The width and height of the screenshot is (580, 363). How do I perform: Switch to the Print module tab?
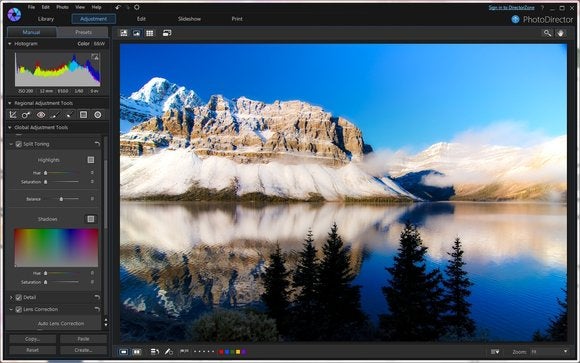pyautogui.click(x=237, y=19)
